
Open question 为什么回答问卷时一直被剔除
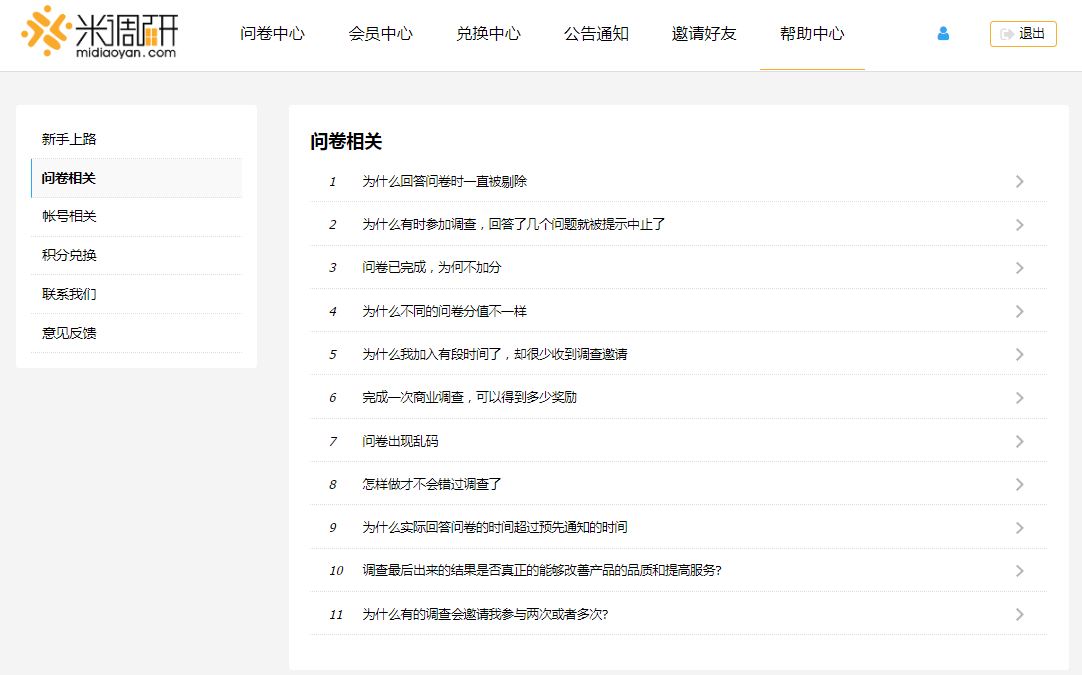coord(444,182)
